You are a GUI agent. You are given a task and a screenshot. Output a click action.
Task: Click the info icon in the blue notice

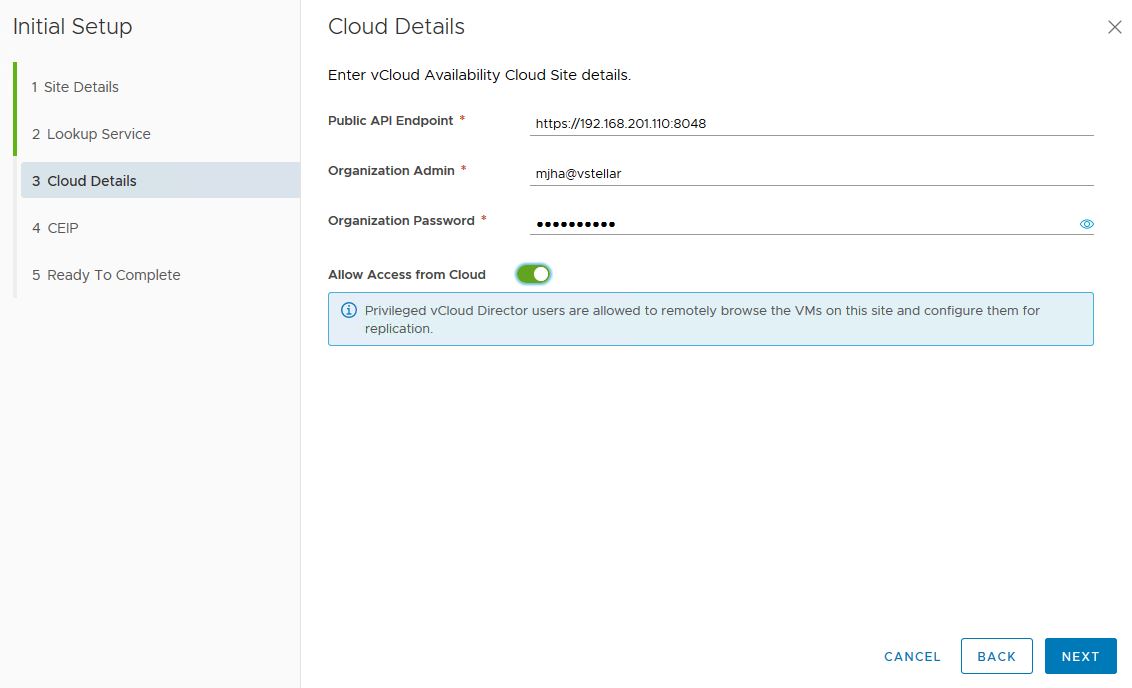tap(349, 310)
